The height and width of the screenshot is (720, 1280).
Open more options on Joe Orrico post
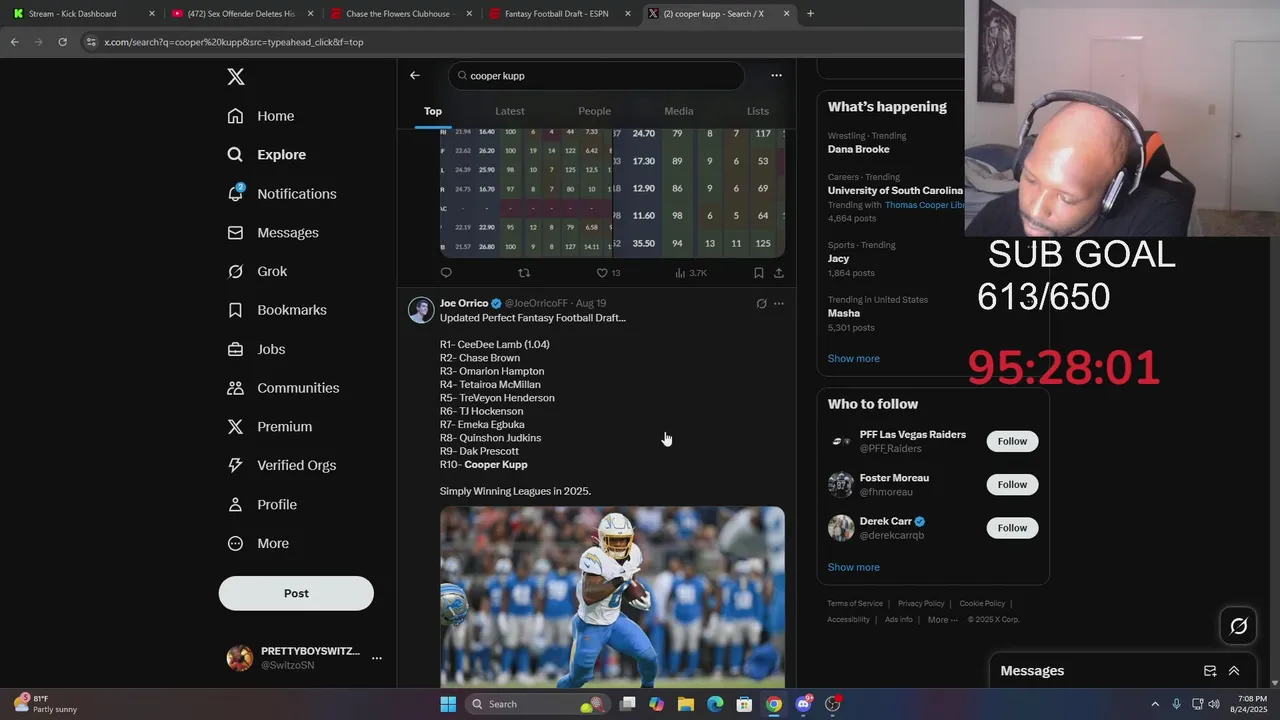pyautogui.click(x=779, y=304)
